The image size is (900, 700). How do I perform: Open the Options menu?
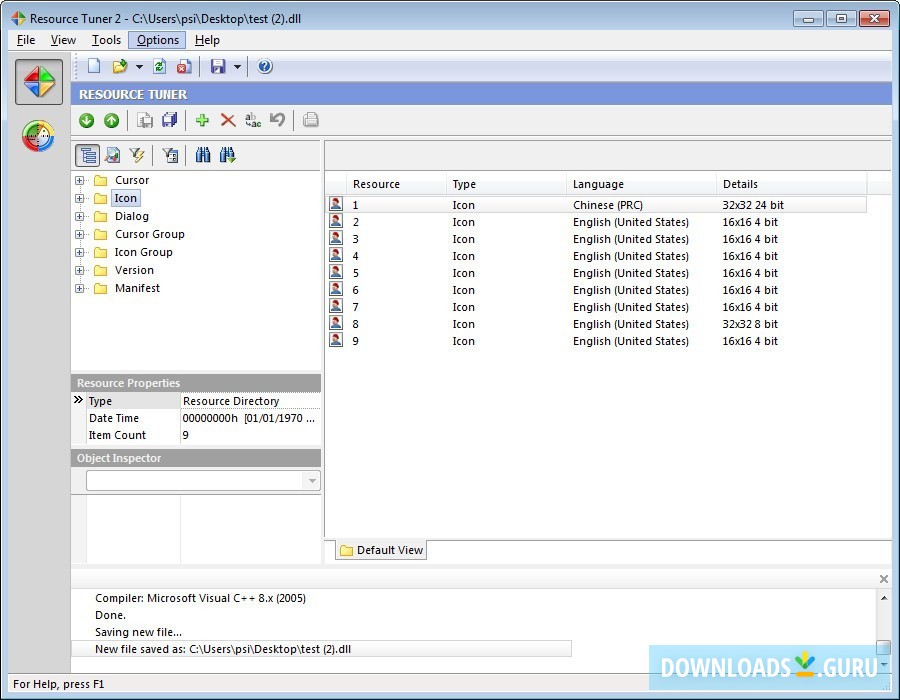[157, 40]
